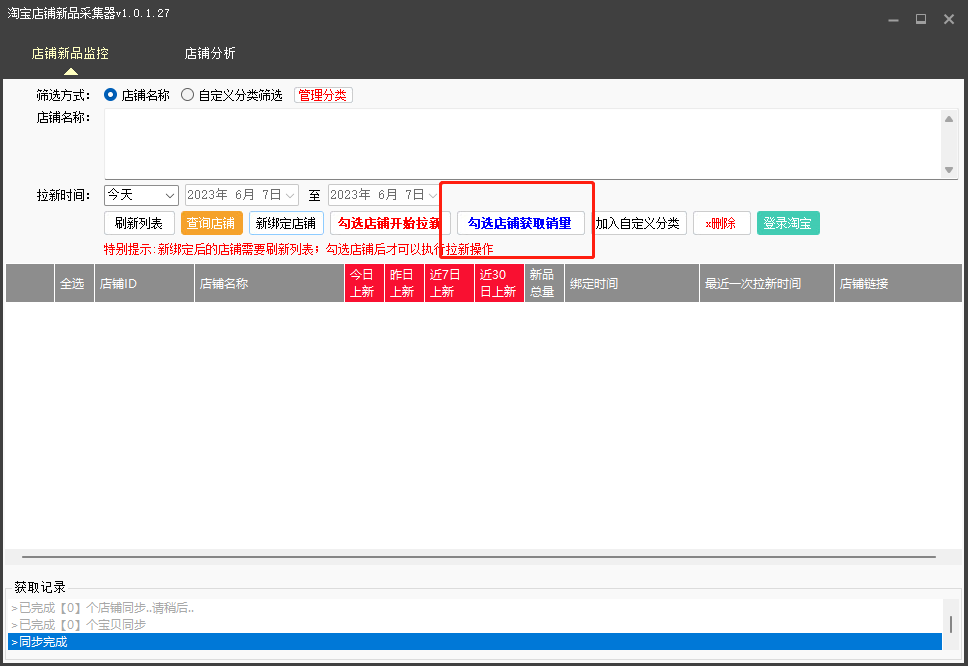Click the store name box scroll-down arrow

click(949, 170)
